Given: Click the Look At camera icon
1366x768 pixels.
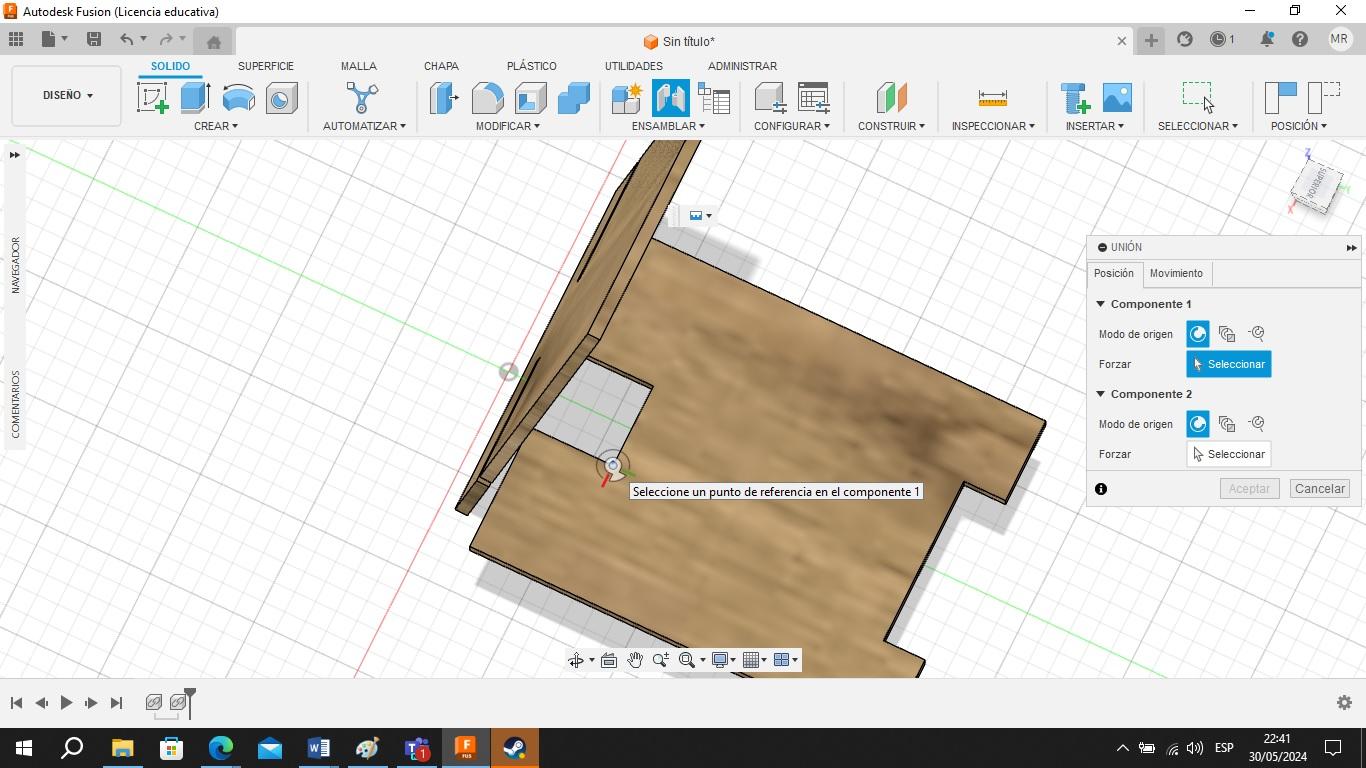Looking at the screenshot, I should (x=609, y=660).
